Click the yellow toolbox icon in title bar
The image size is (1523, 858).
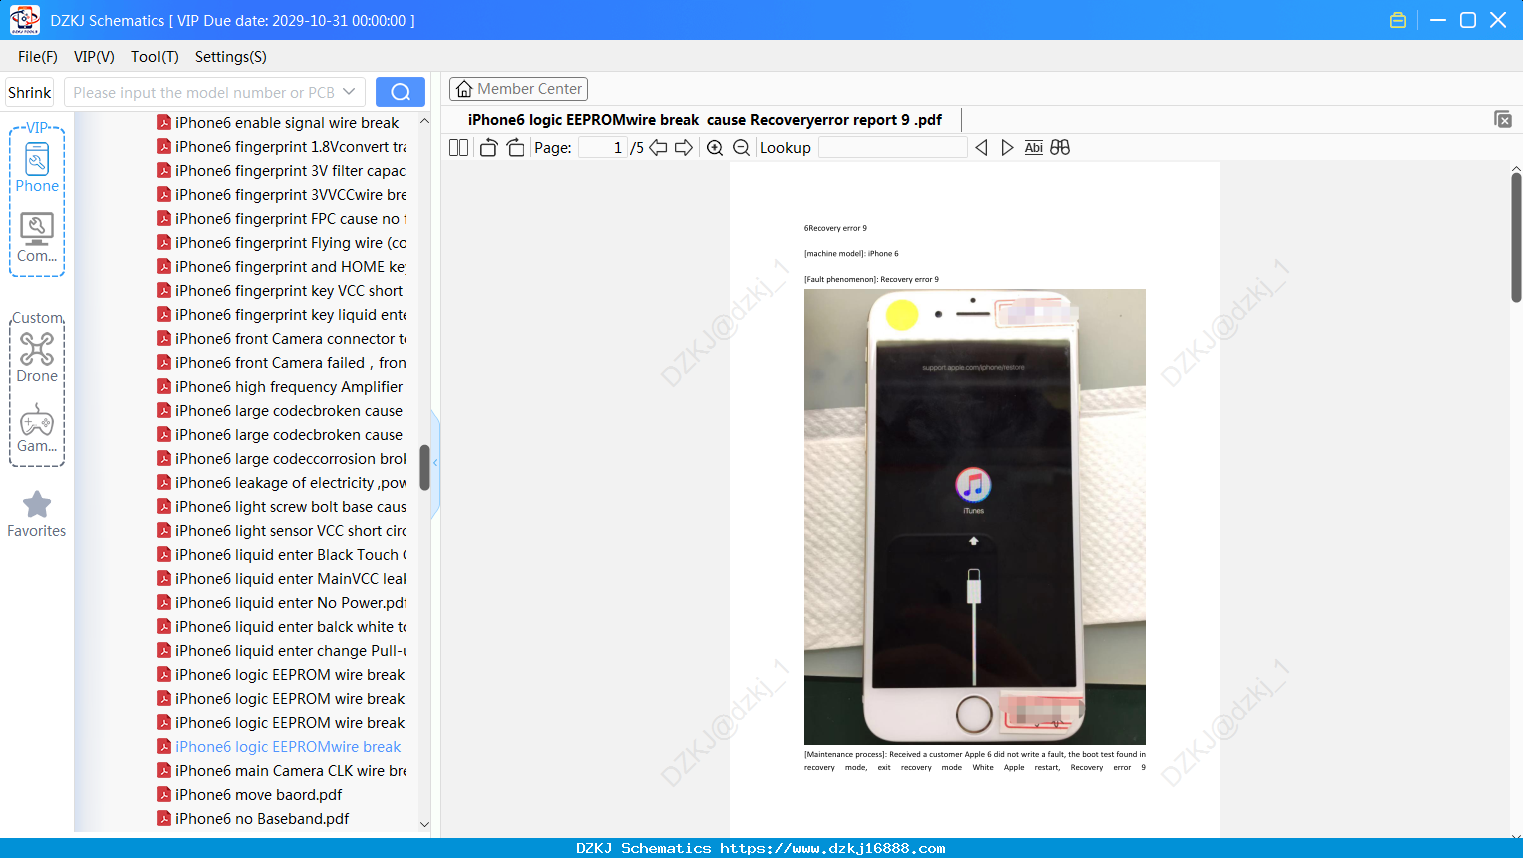[x=1398, y=20]
